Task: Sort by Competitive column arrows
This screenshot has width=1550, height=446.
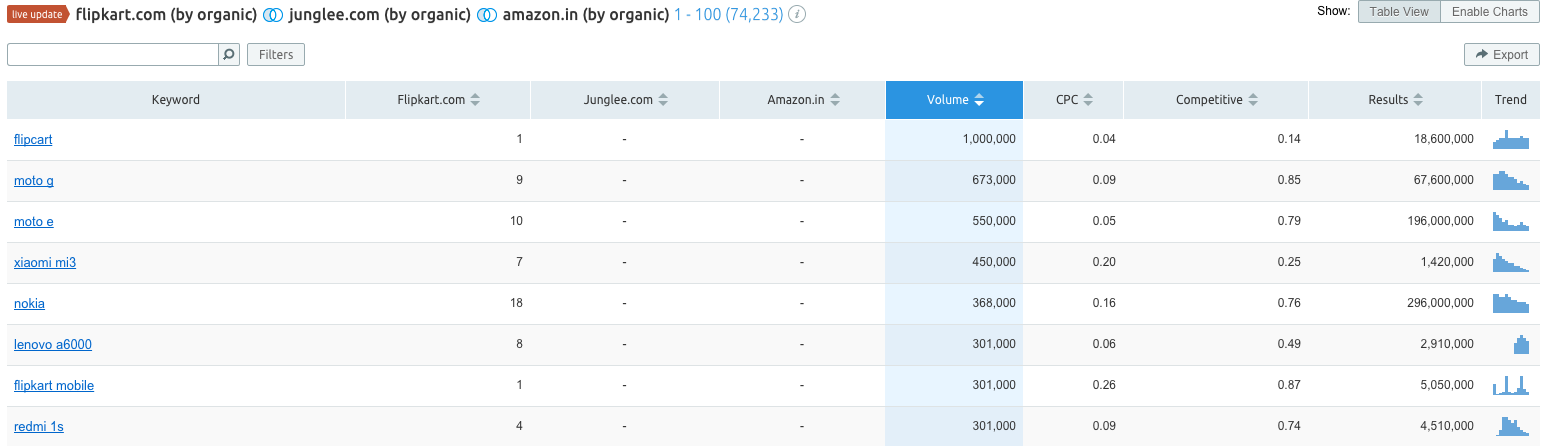Action: (x=1253, y=100)
